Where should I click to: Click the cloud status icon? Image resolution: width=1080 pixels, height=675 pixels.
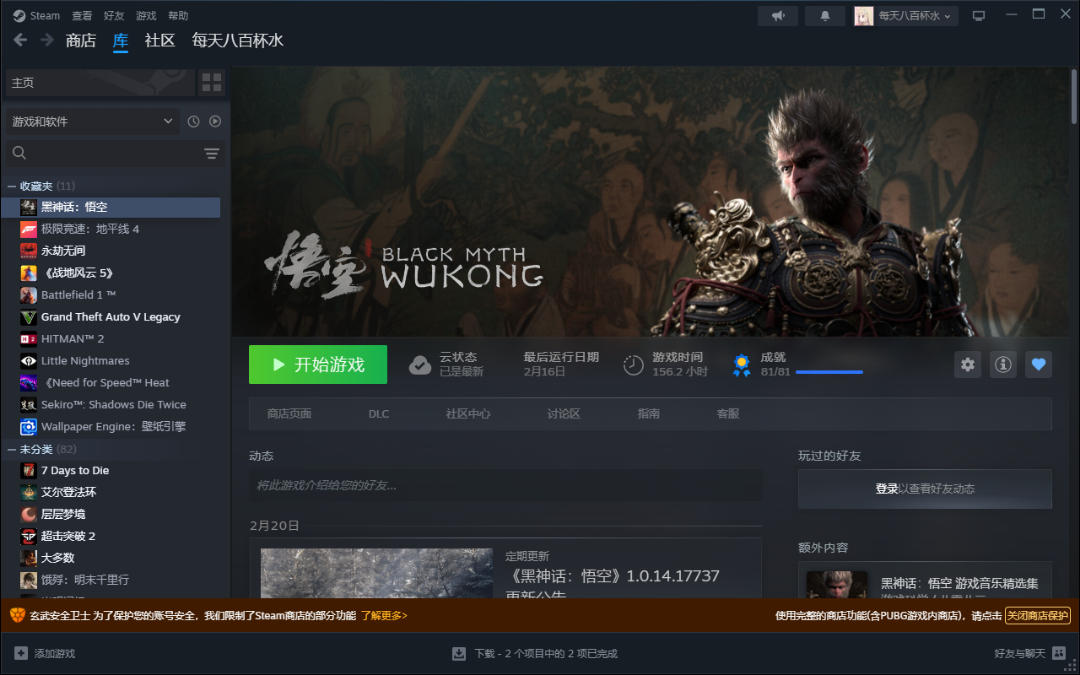click(420, 365)
